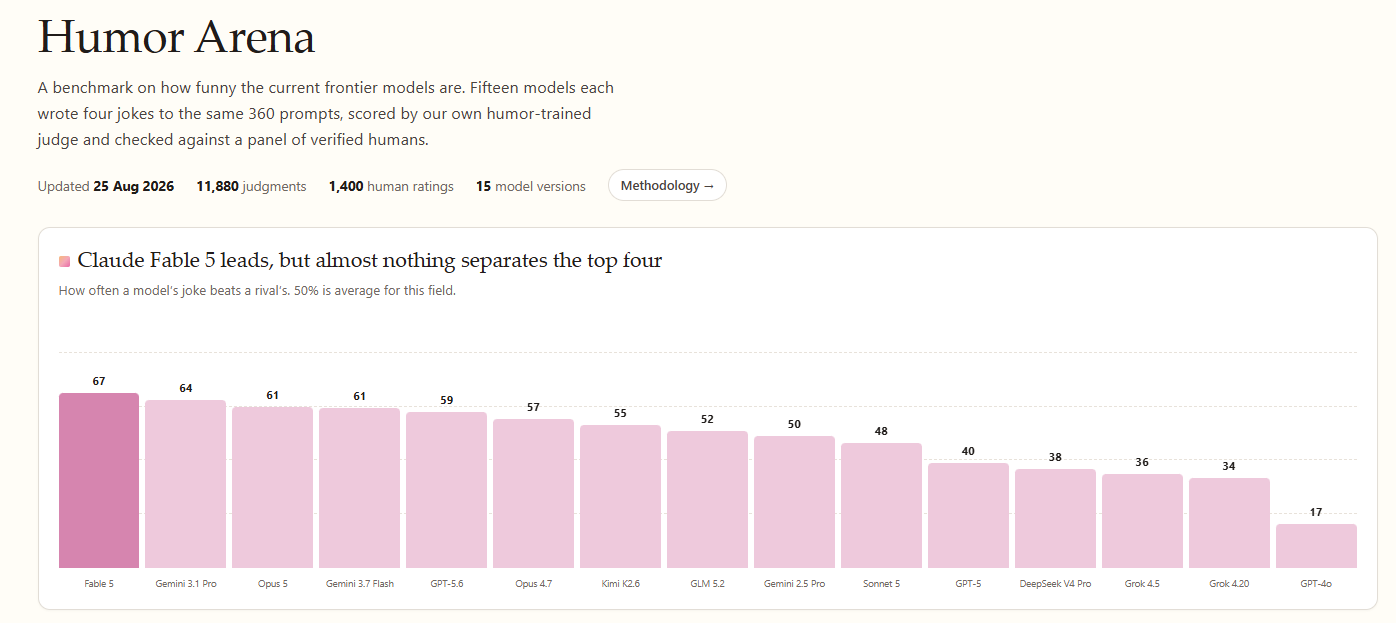Click the 'Grok 4.5' axis label
The width and height of the screenshot is (1396, 623).
click(x=1143, y=584)
